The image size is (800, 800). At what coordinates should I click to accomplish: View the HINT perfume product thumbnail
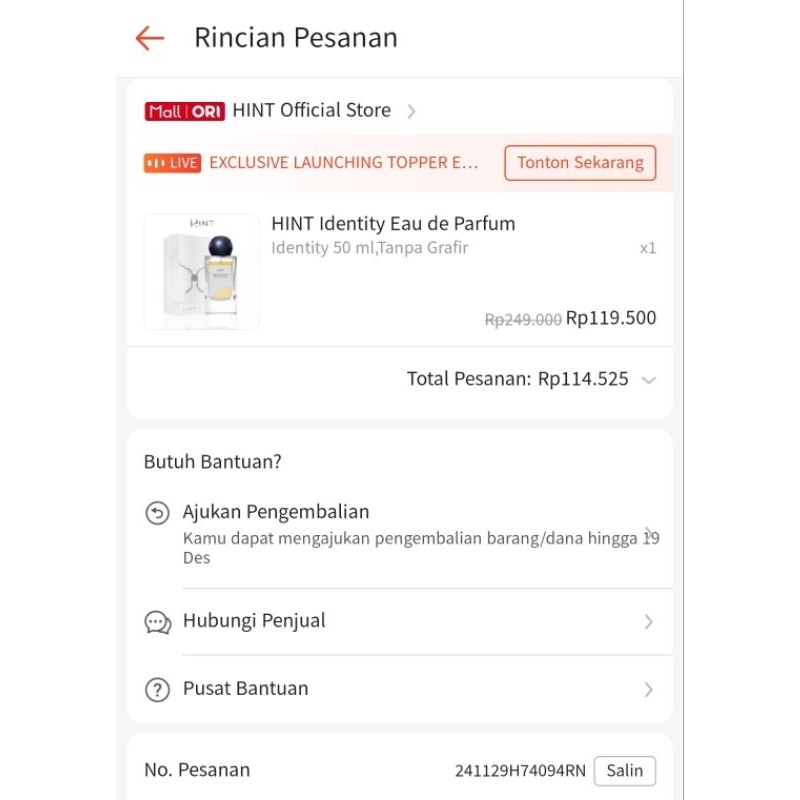pyautogui.click(x=202, y=271)
